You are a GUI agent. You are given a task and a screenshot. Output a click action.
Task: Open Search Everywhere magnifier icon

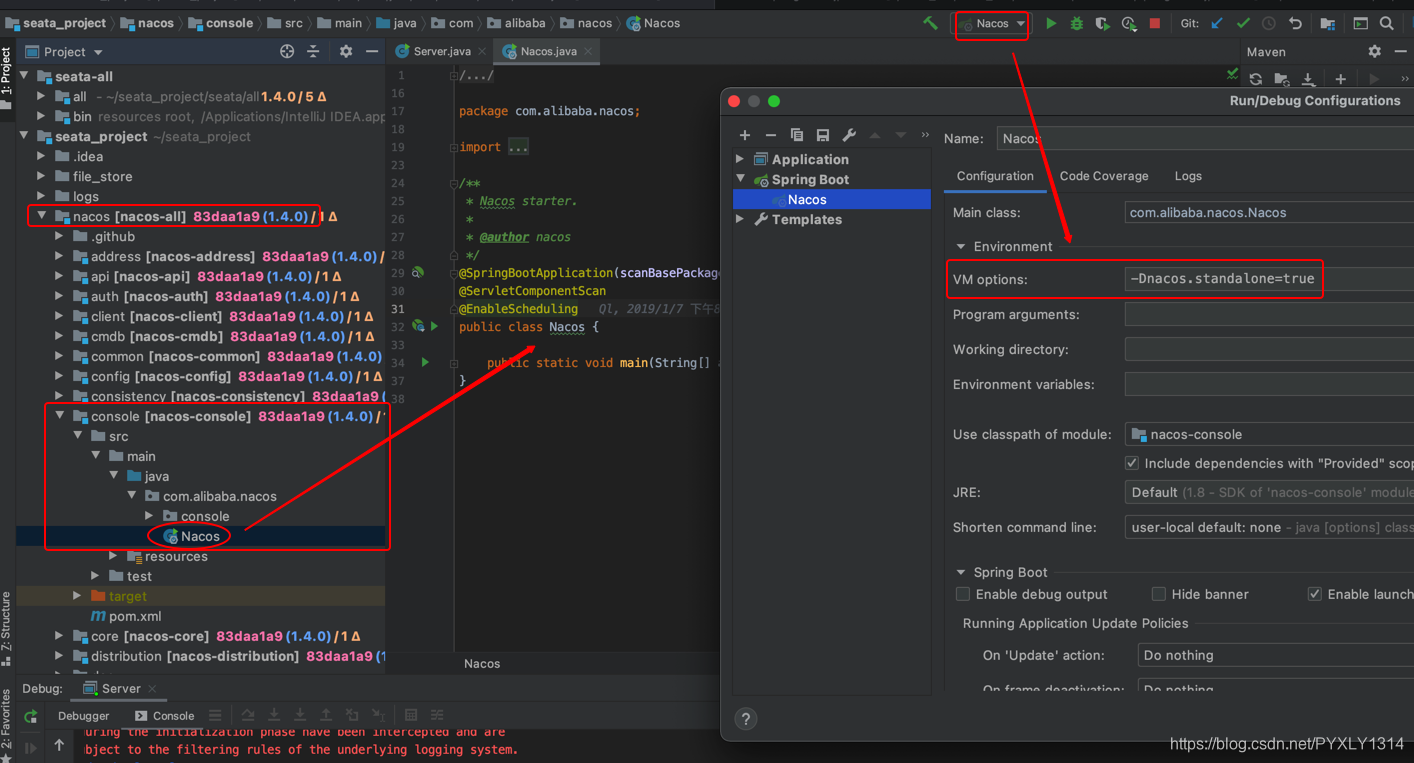point(1387,23)
